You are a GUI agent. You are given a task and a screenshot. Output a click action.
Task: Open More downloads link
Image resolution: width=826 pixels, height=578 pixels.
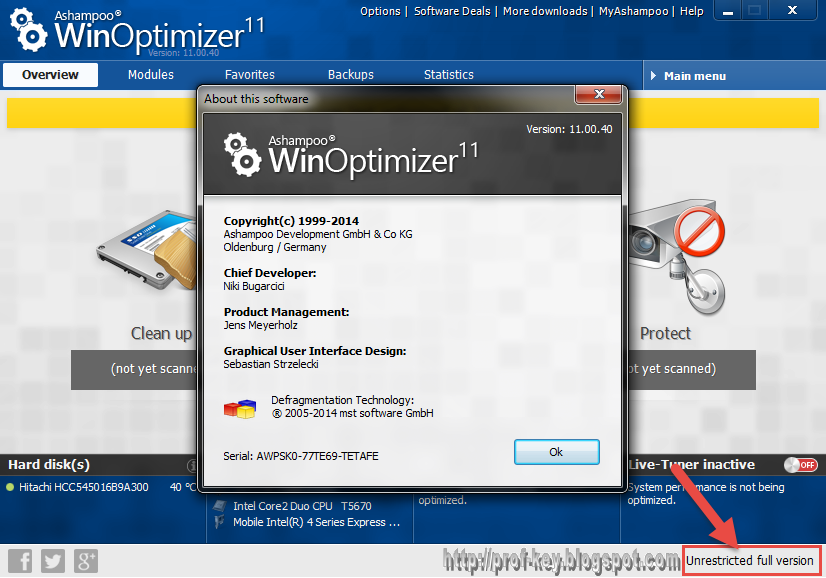[545, 11]
